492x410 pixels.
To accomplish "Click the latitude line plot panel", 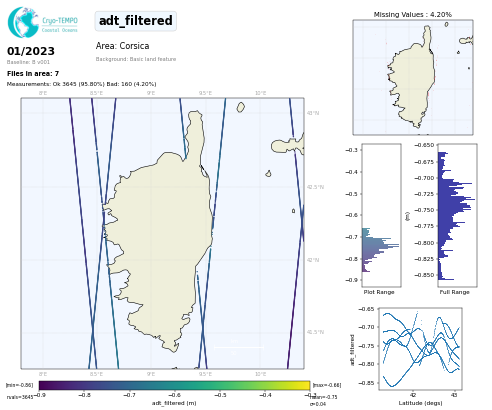I will point(420,349).
